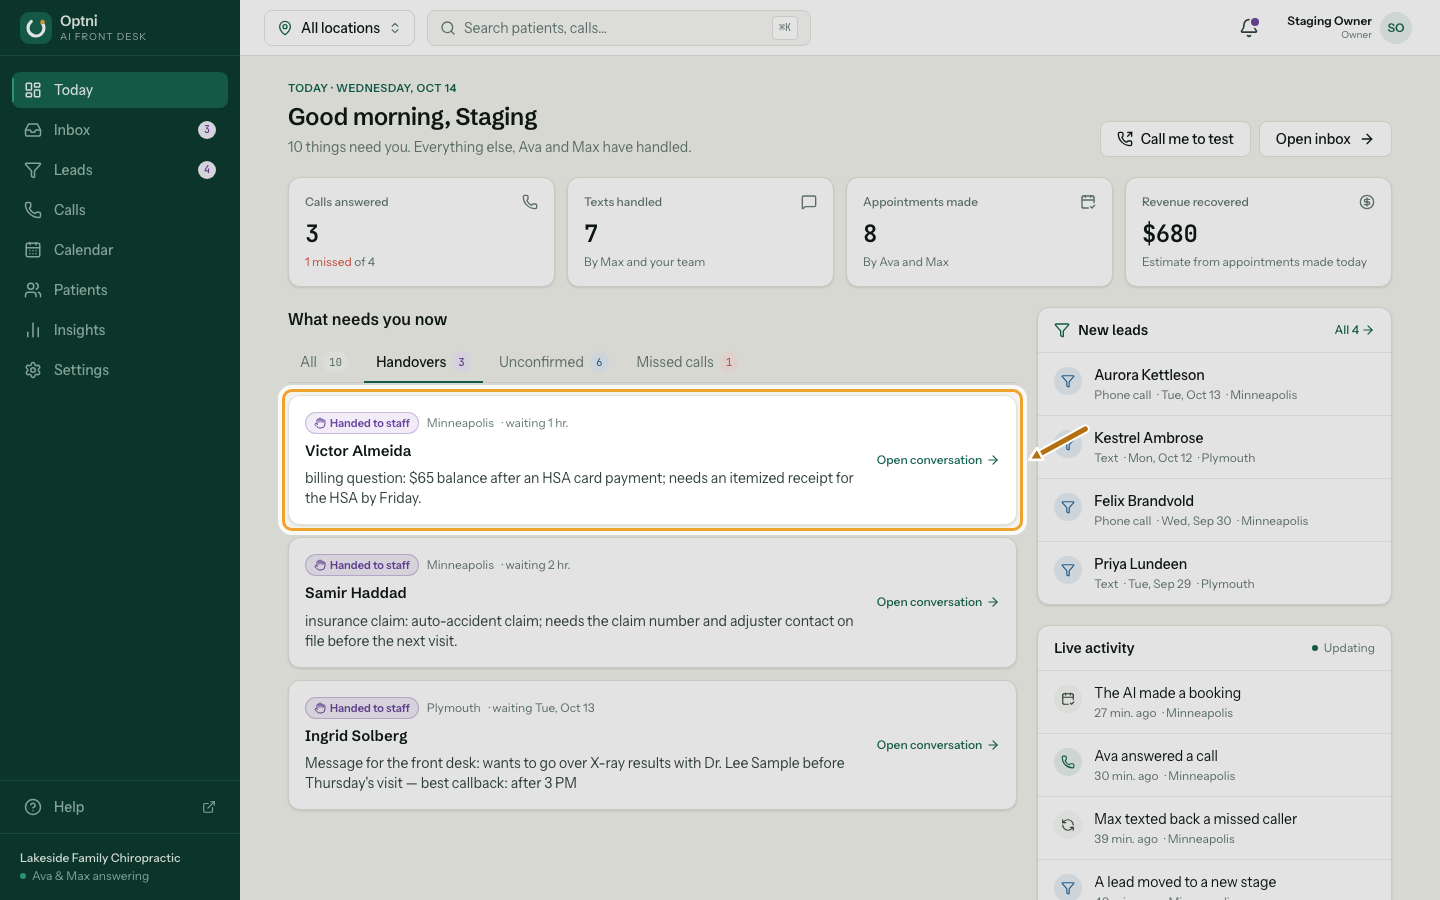Go to Inbox in the sidebar
The height and width of the screenshot is (900, 1440).
coord(120,130)
